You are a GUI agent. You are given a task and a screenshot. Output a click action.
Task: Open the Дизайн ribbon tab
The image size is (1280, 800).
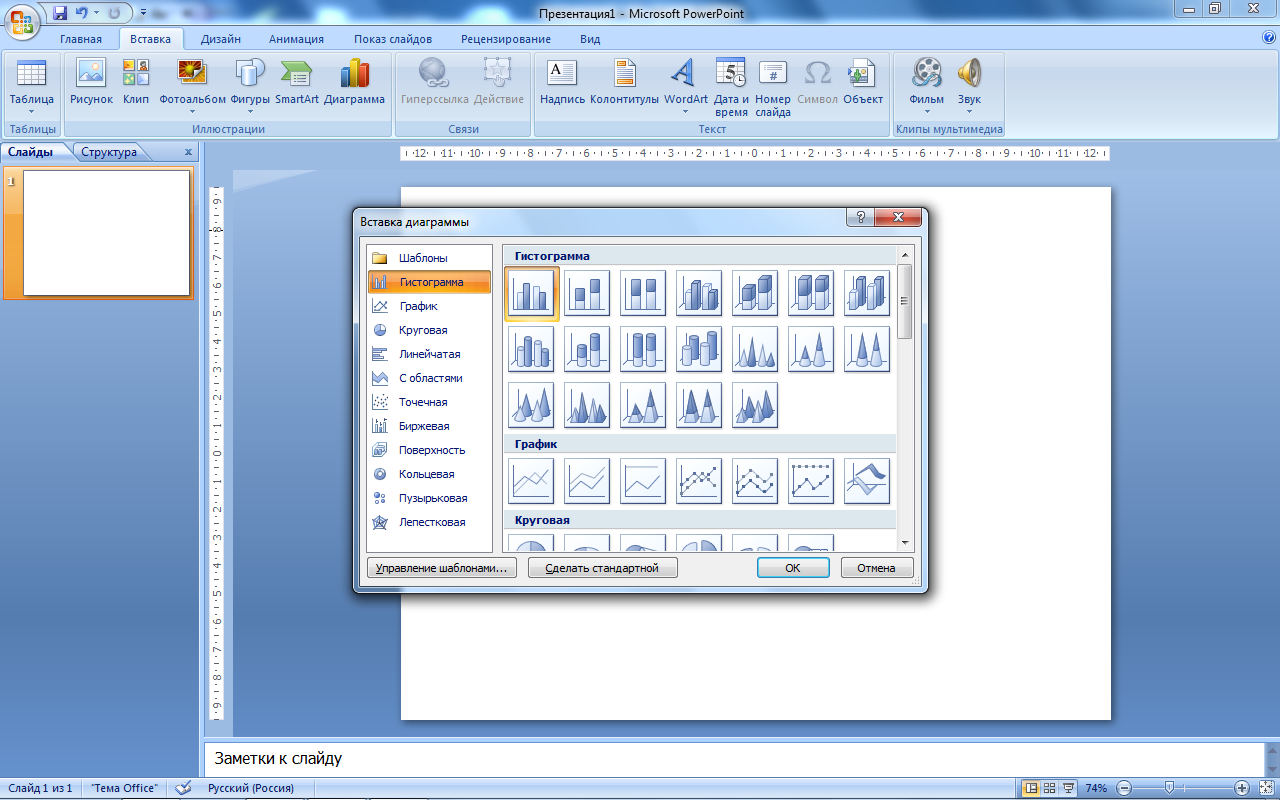point(220,39)
